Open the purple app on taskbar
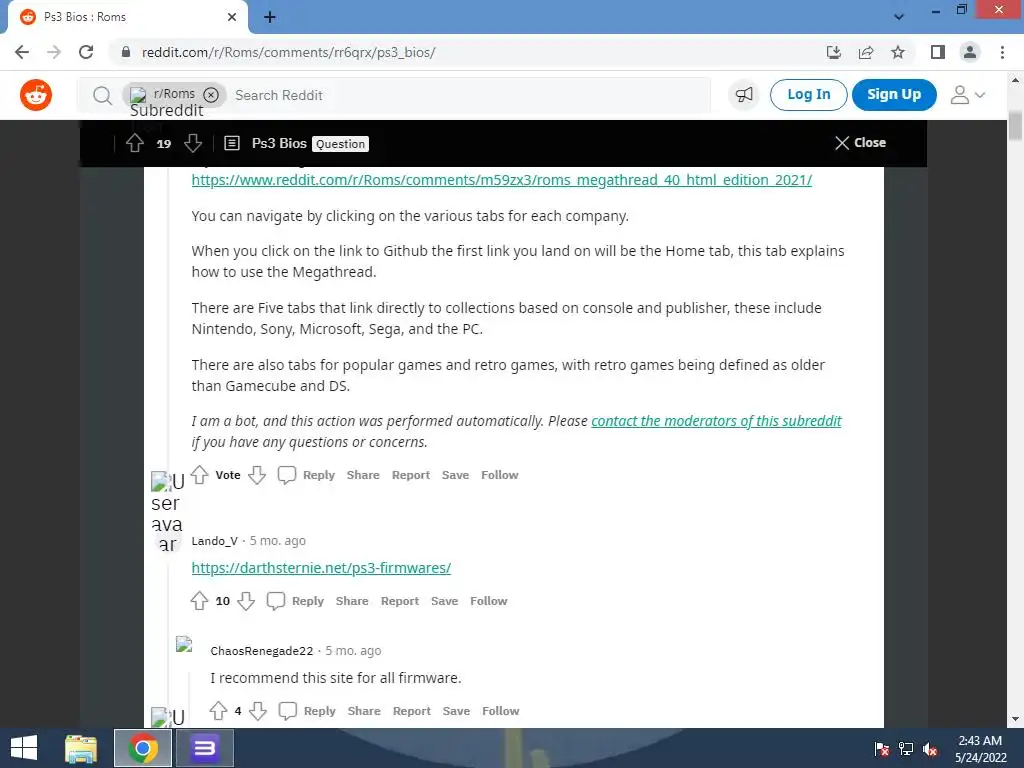1024x768 pixels. coord(204,748)
